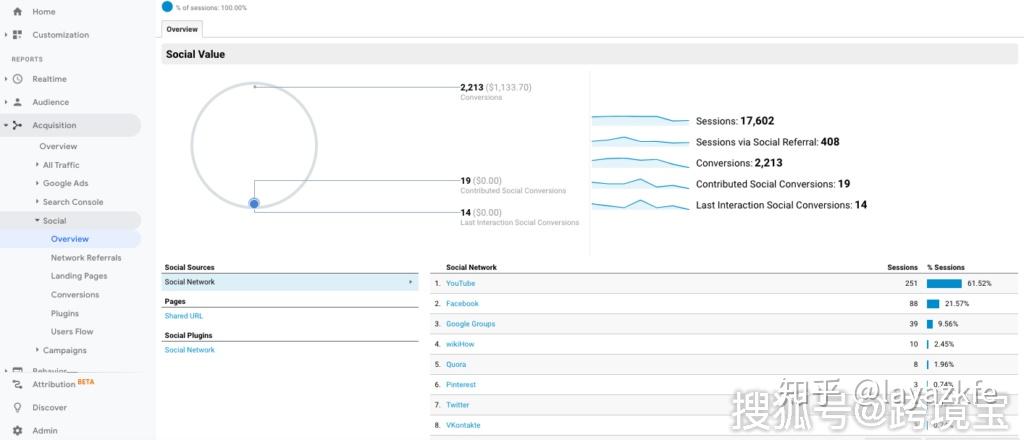
Task: Expand the Campaigns submenu
Action: click(37, 350)
